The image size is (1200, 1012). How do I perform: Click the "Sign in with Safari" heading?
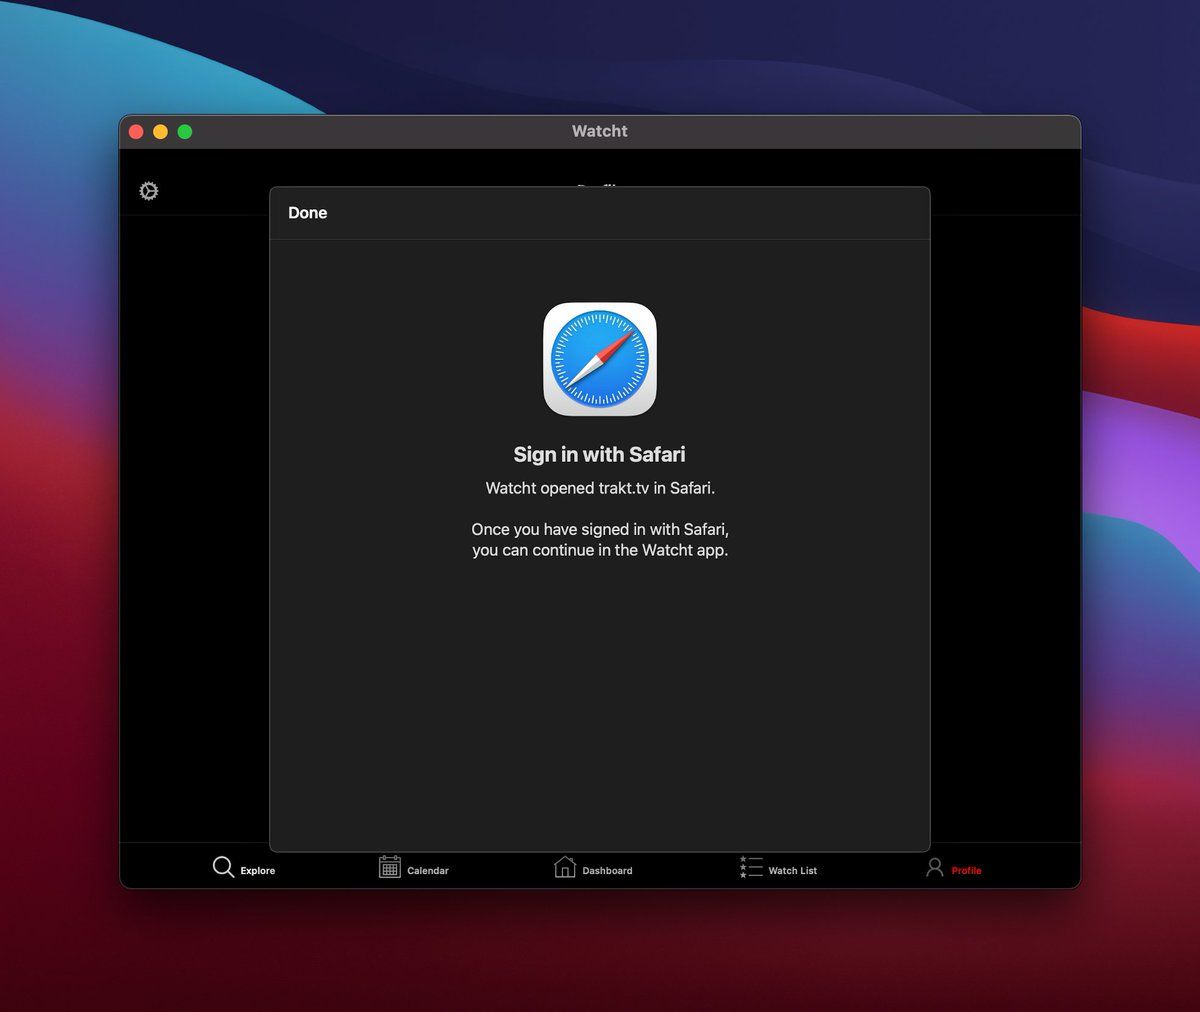click(600, 455)
